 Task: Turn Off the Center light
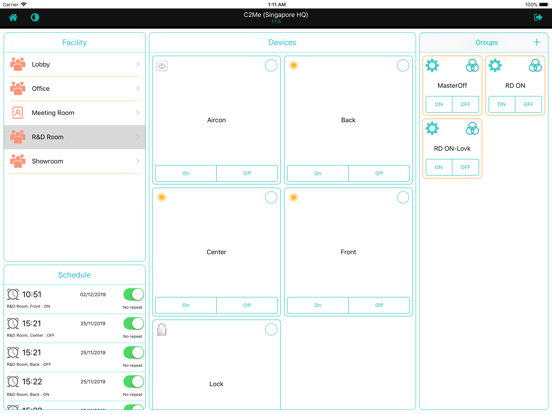(247, 305)
